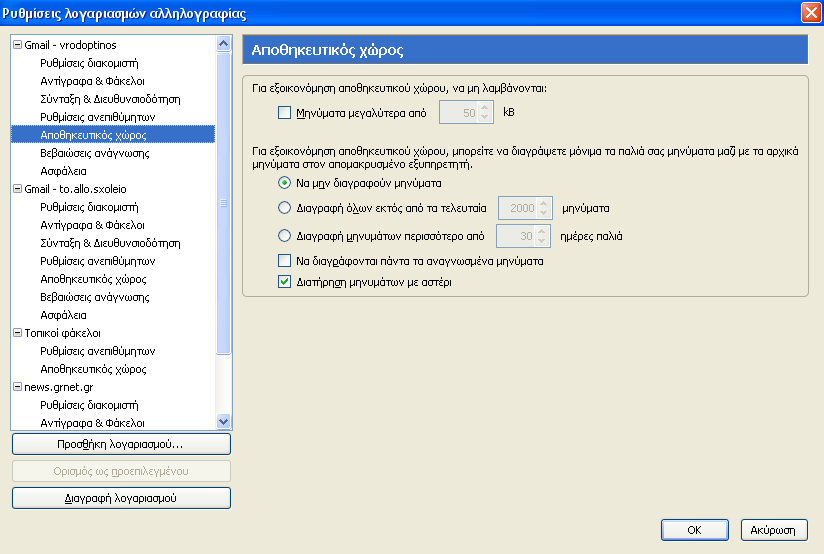
Task: Open Ρυθμίσεις ανεπιθύμητων under Gmail - vrodoptinos
Action: pyautogui.click(x=113, y=117)
